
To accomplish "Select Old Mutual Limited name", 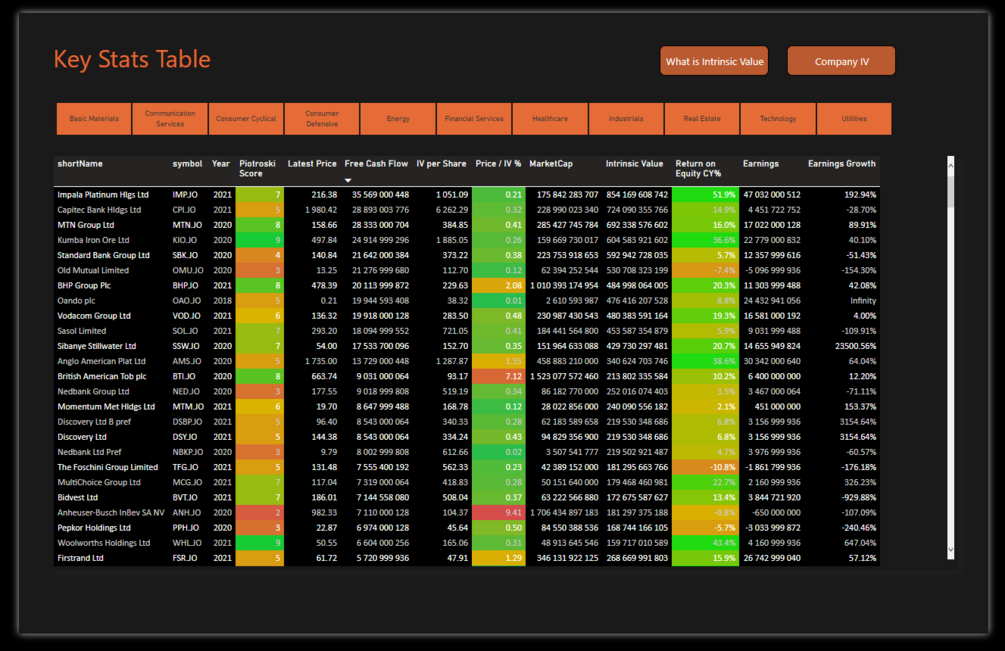I will coord(93,270).
